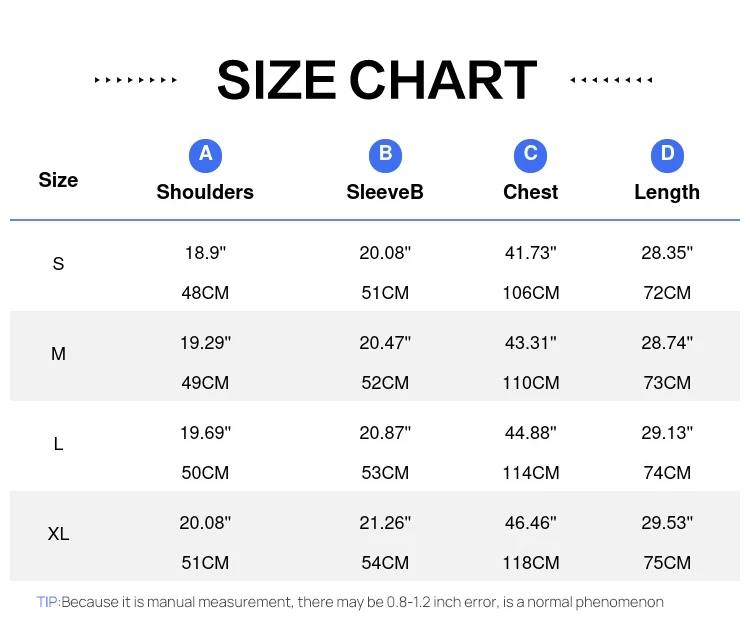
Task: Click the SIZE CHART title
Action: [376, 81]
